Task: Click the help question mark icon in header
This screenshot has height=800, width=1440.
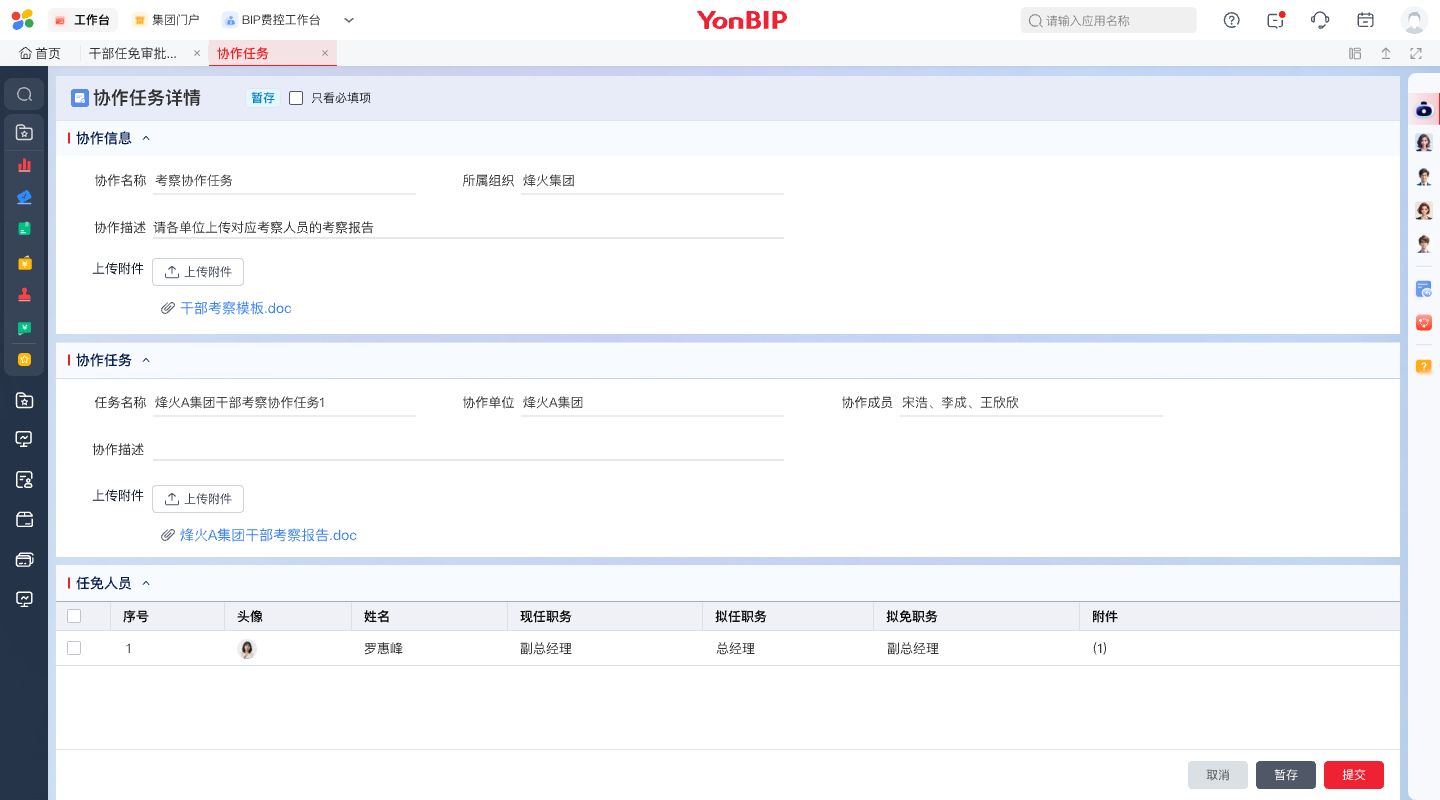Action: pos(1232,20)
